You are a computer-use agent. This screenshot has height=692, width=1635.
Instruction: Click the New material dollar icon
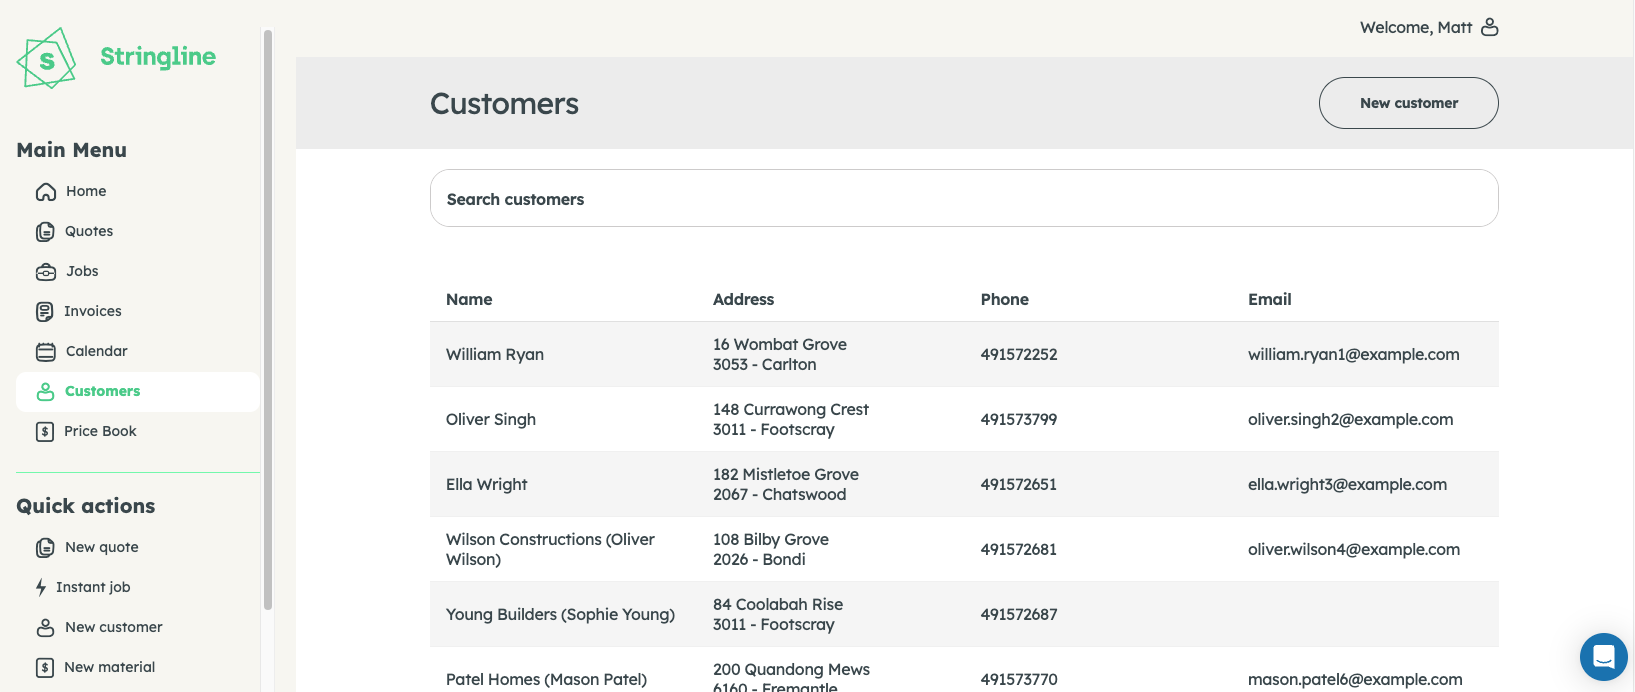click(45, 668)
